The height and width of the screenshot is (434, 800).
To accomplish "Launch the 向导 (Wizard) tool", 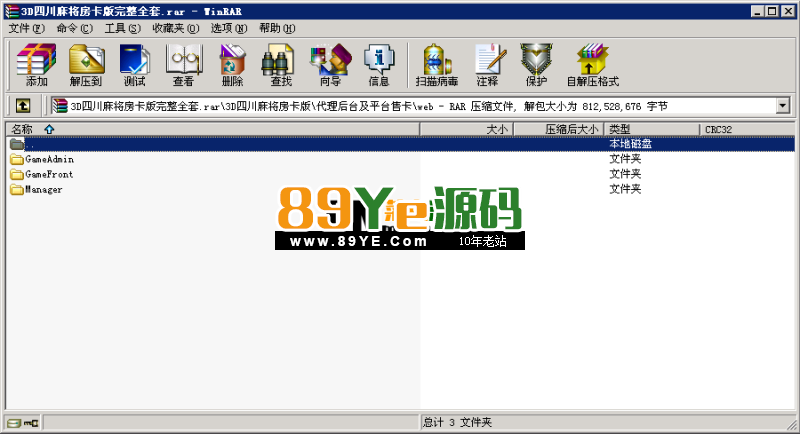I will [330, 65].
